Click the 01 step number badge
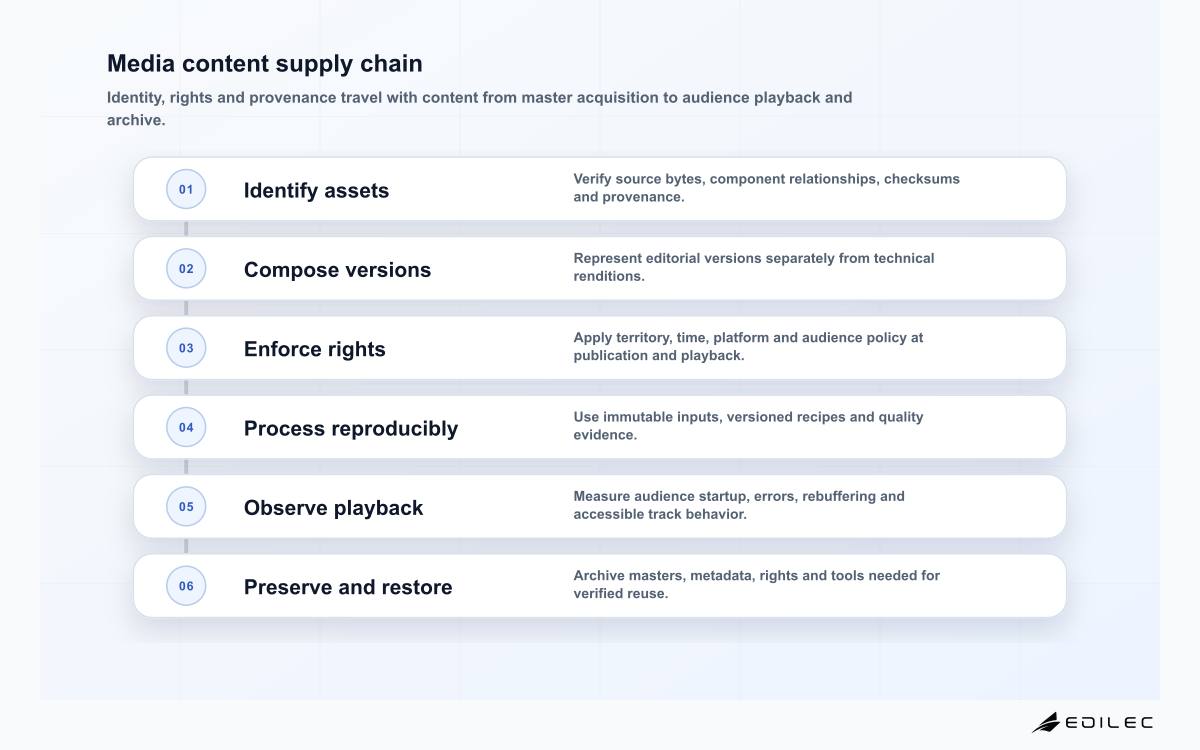 tap(186, 189)
